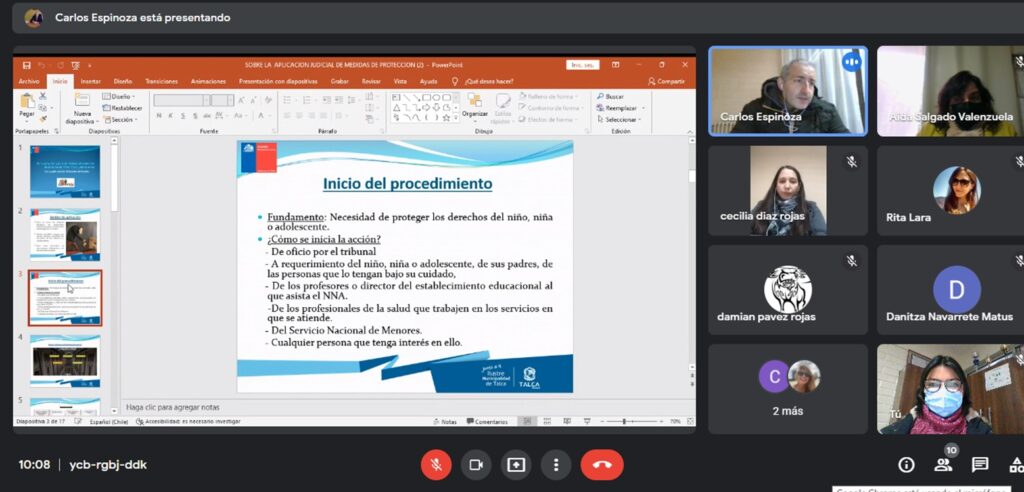Open the three-dot more options menu

[x=555, y=464]
